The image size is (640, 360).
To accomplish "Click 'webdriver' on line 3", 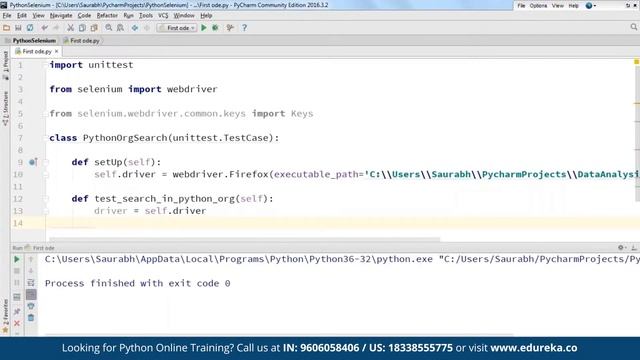I will tap(192, 89).
